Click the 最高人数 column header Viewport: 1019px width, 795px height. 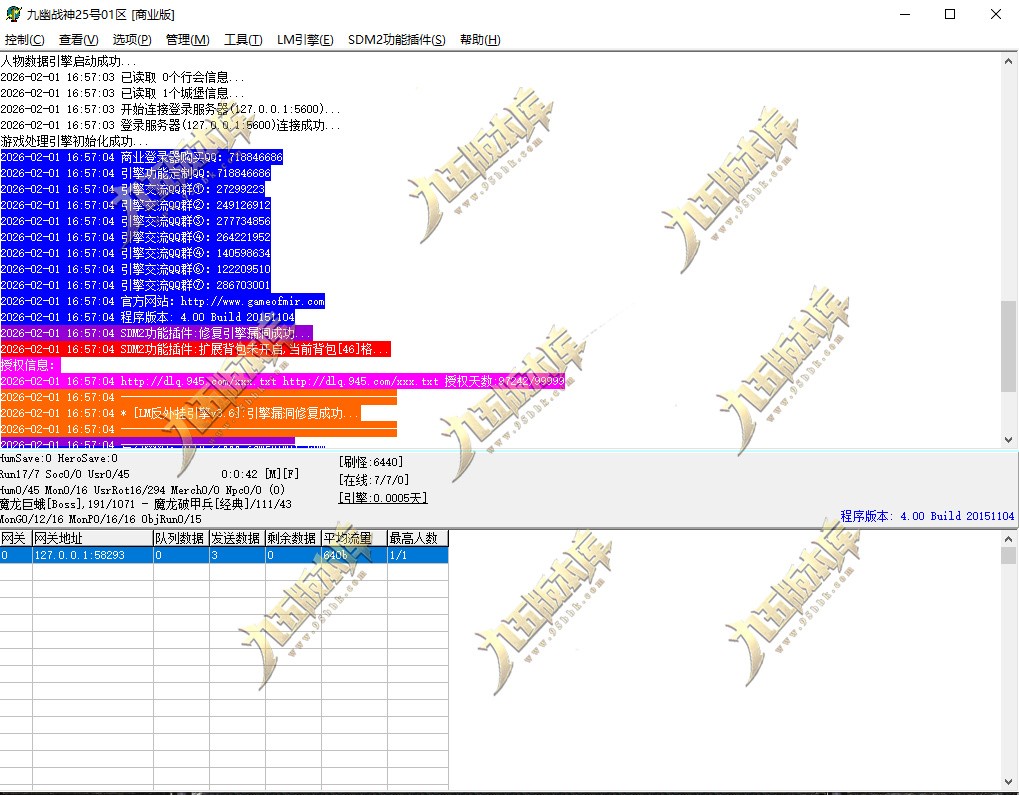coord(417,538)
